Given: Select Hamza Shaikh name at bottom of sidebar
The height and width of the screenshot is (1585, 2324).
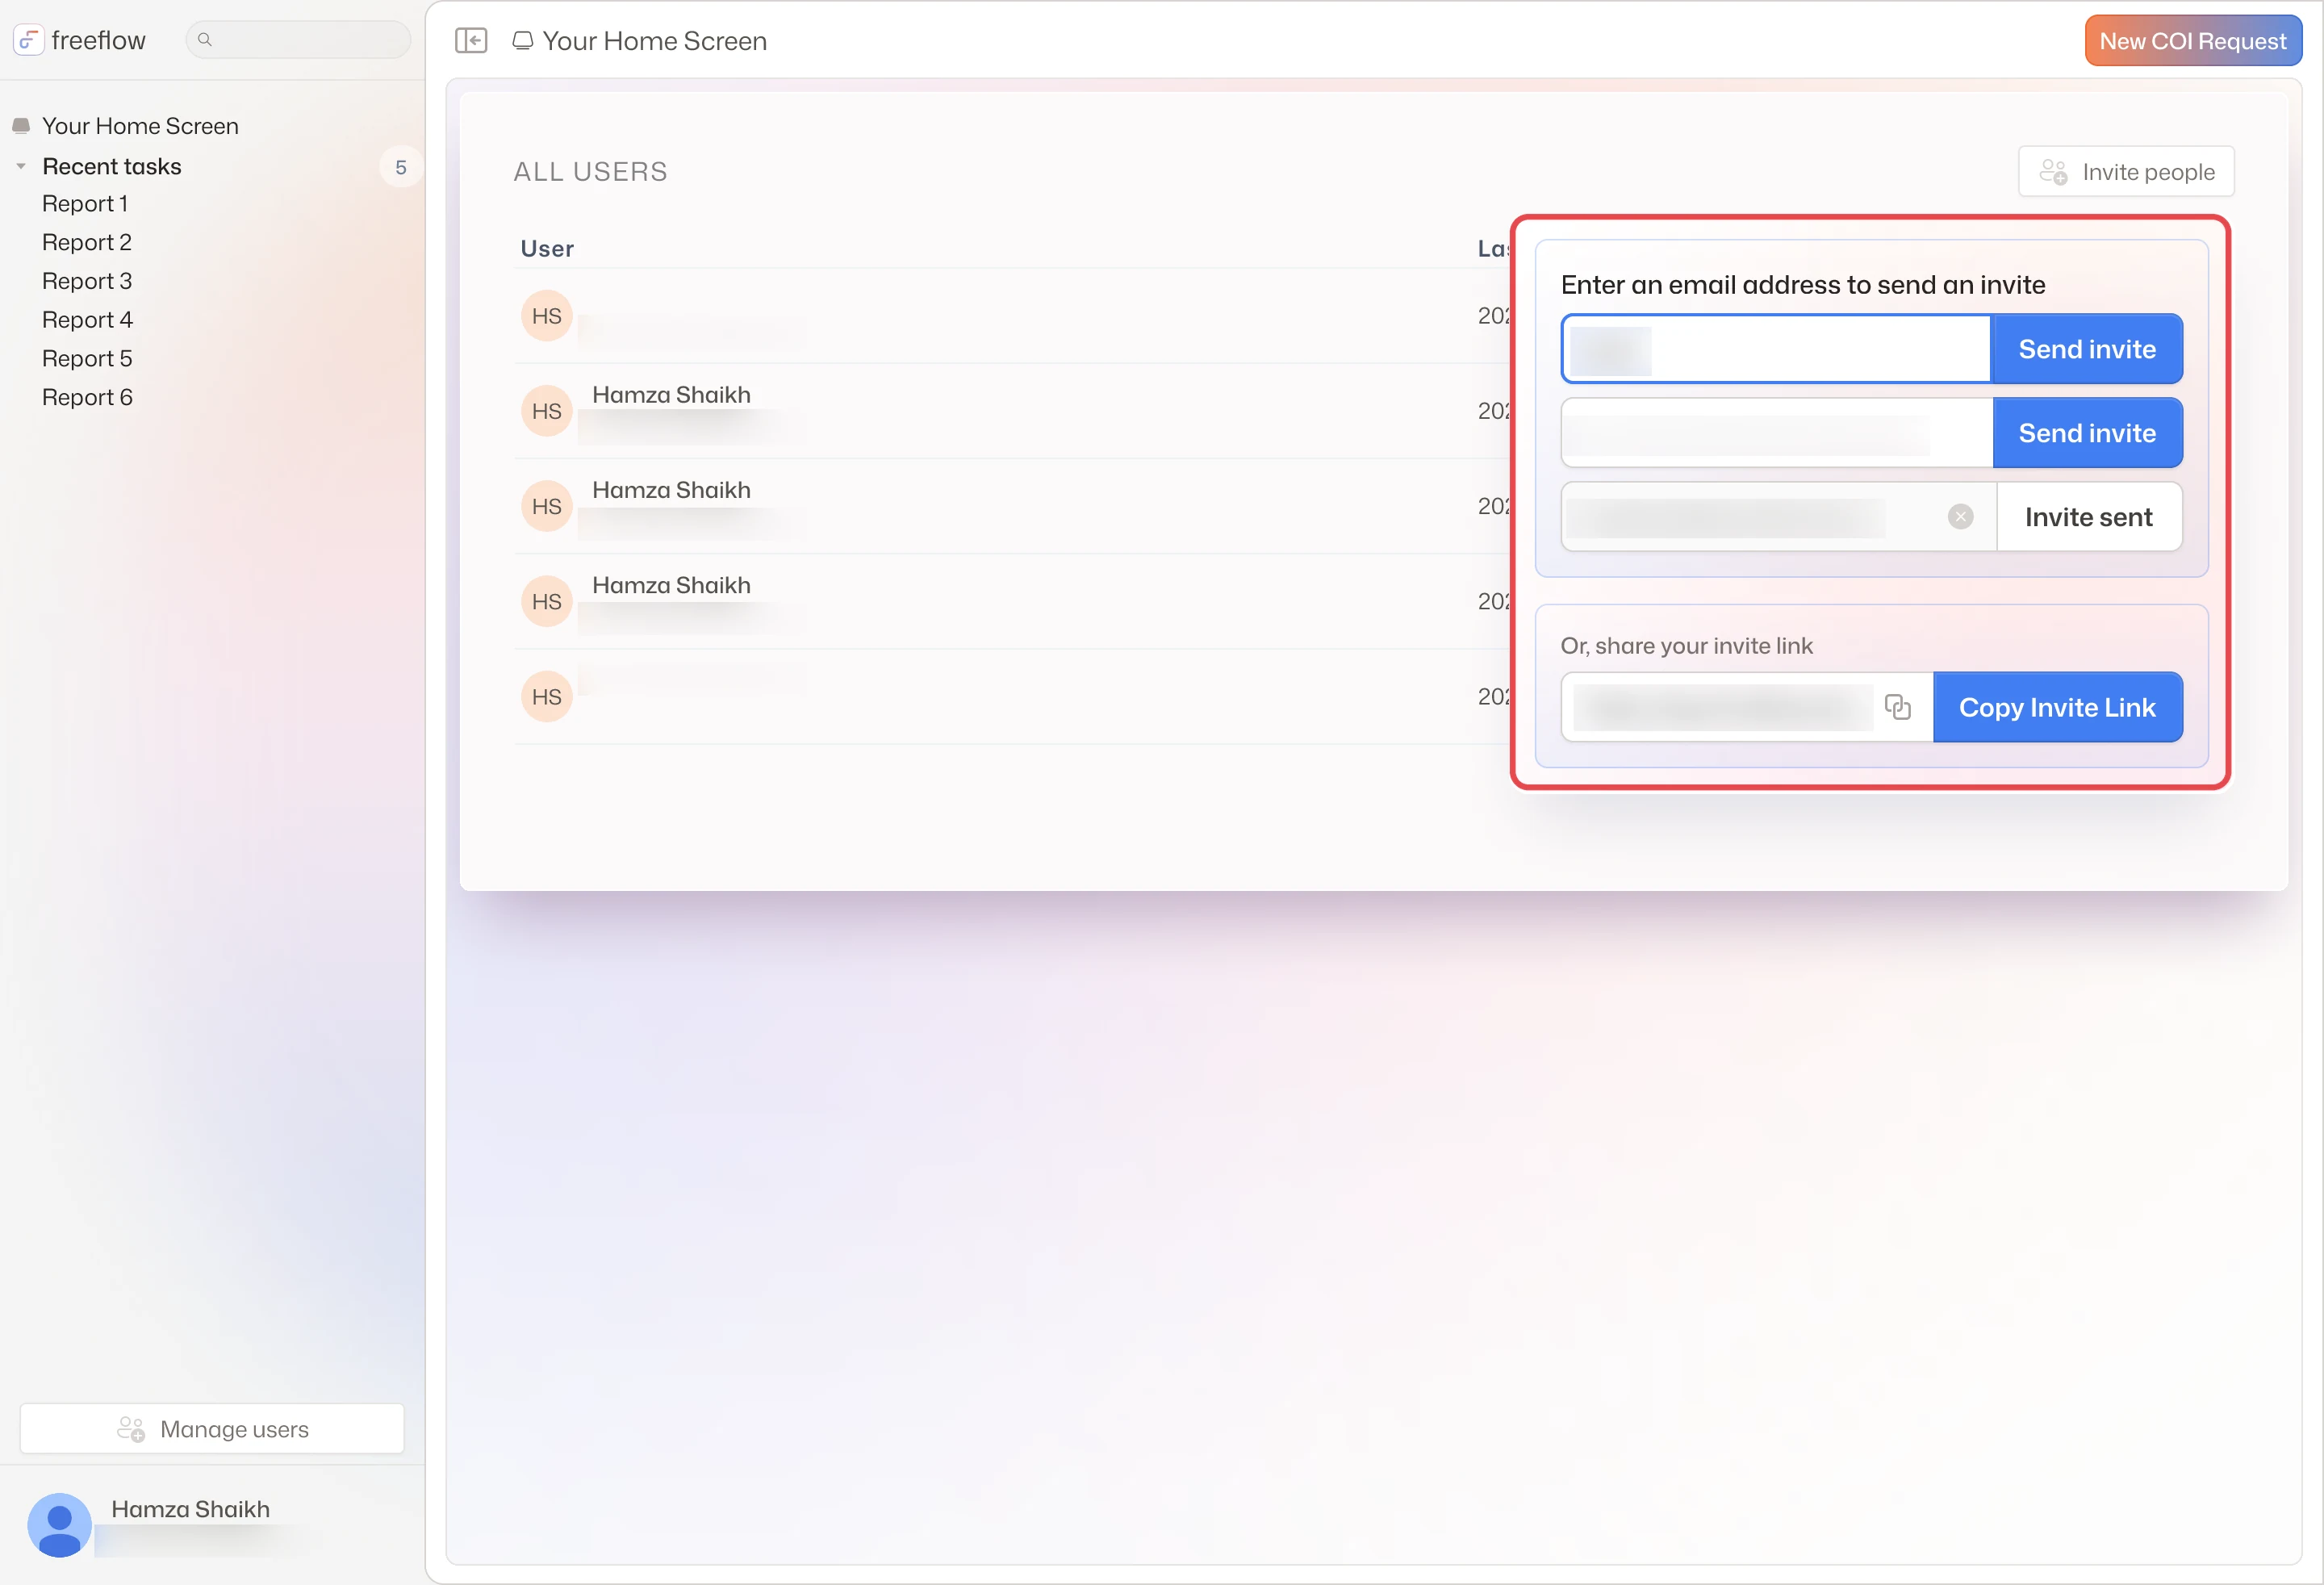Looking at the screenshot, I should 190,1509.
